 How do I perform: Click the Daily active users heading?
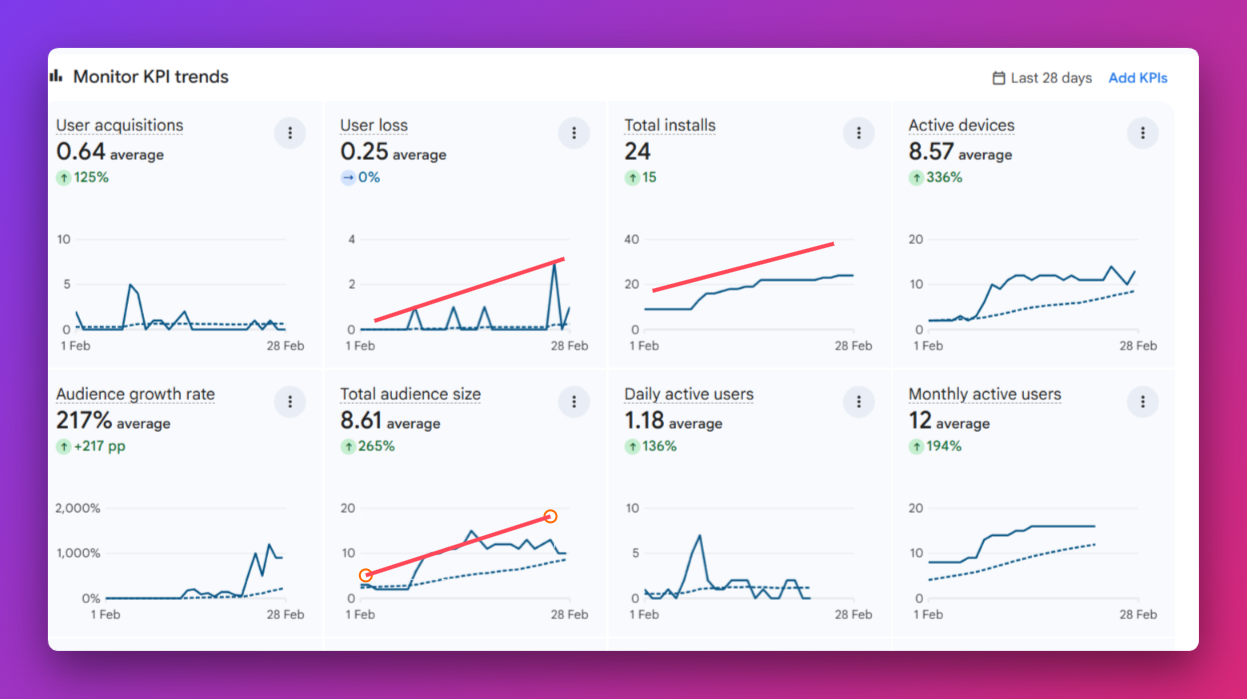689,394
